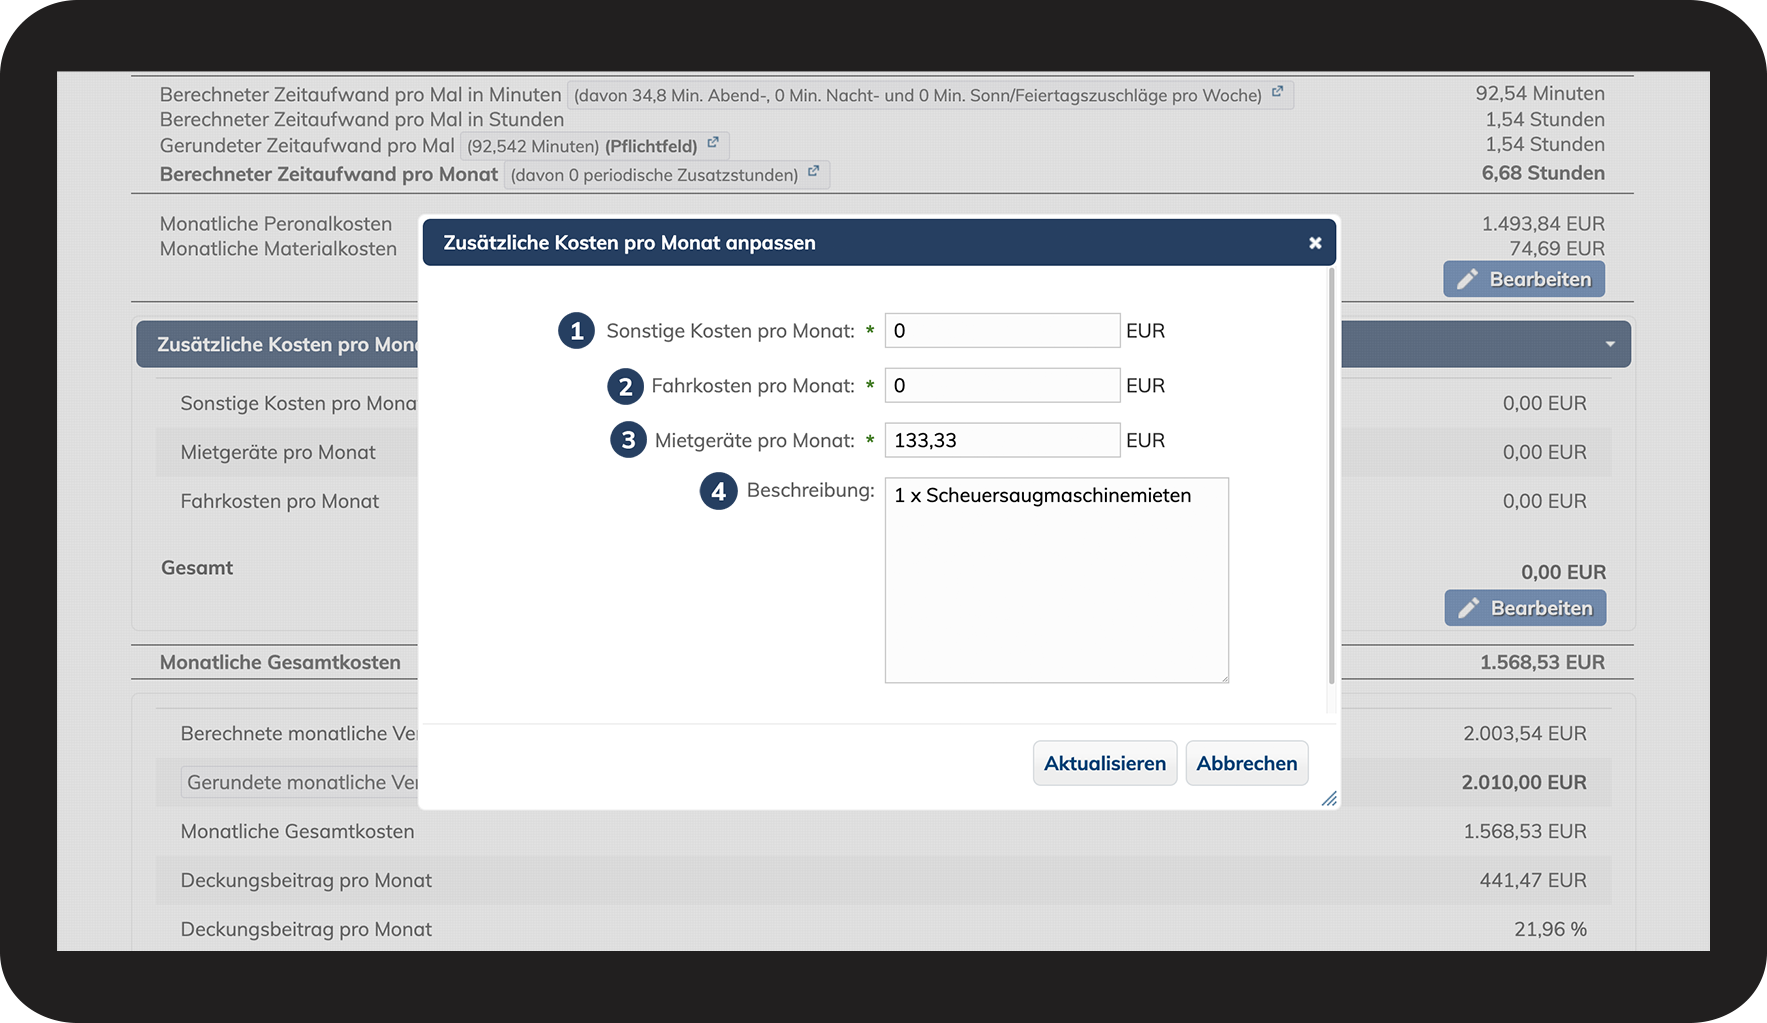Collapse the Zusätzliche Kosten pro Monat panel arrow
Screen dimensions: 1767x1023
click(x=1610, y=345)
